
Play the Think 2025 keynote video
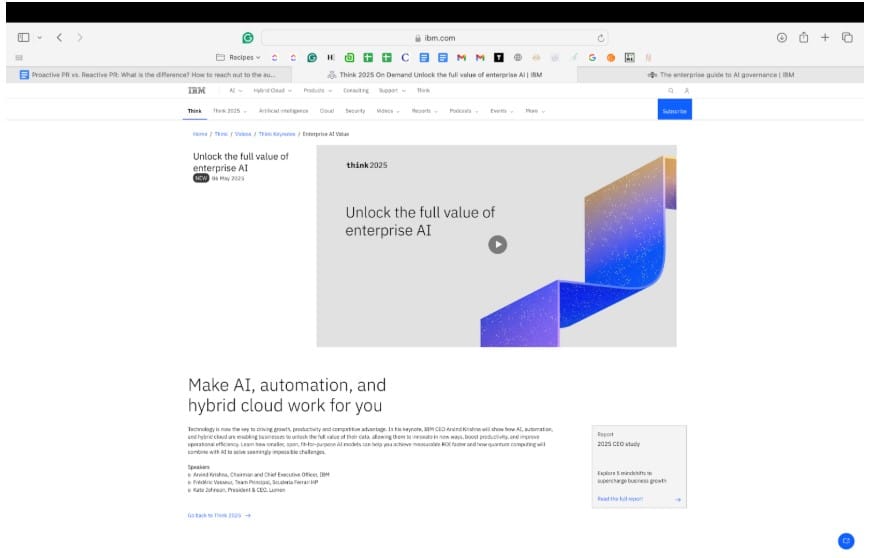tap(497, 244)
